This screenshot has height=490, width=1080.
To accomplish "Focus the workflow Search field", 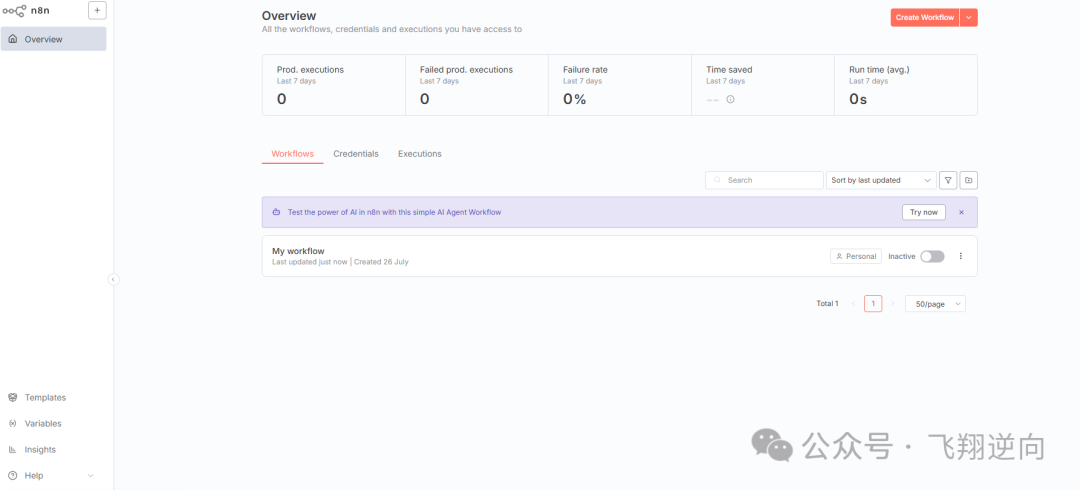I will pos(765,180).
